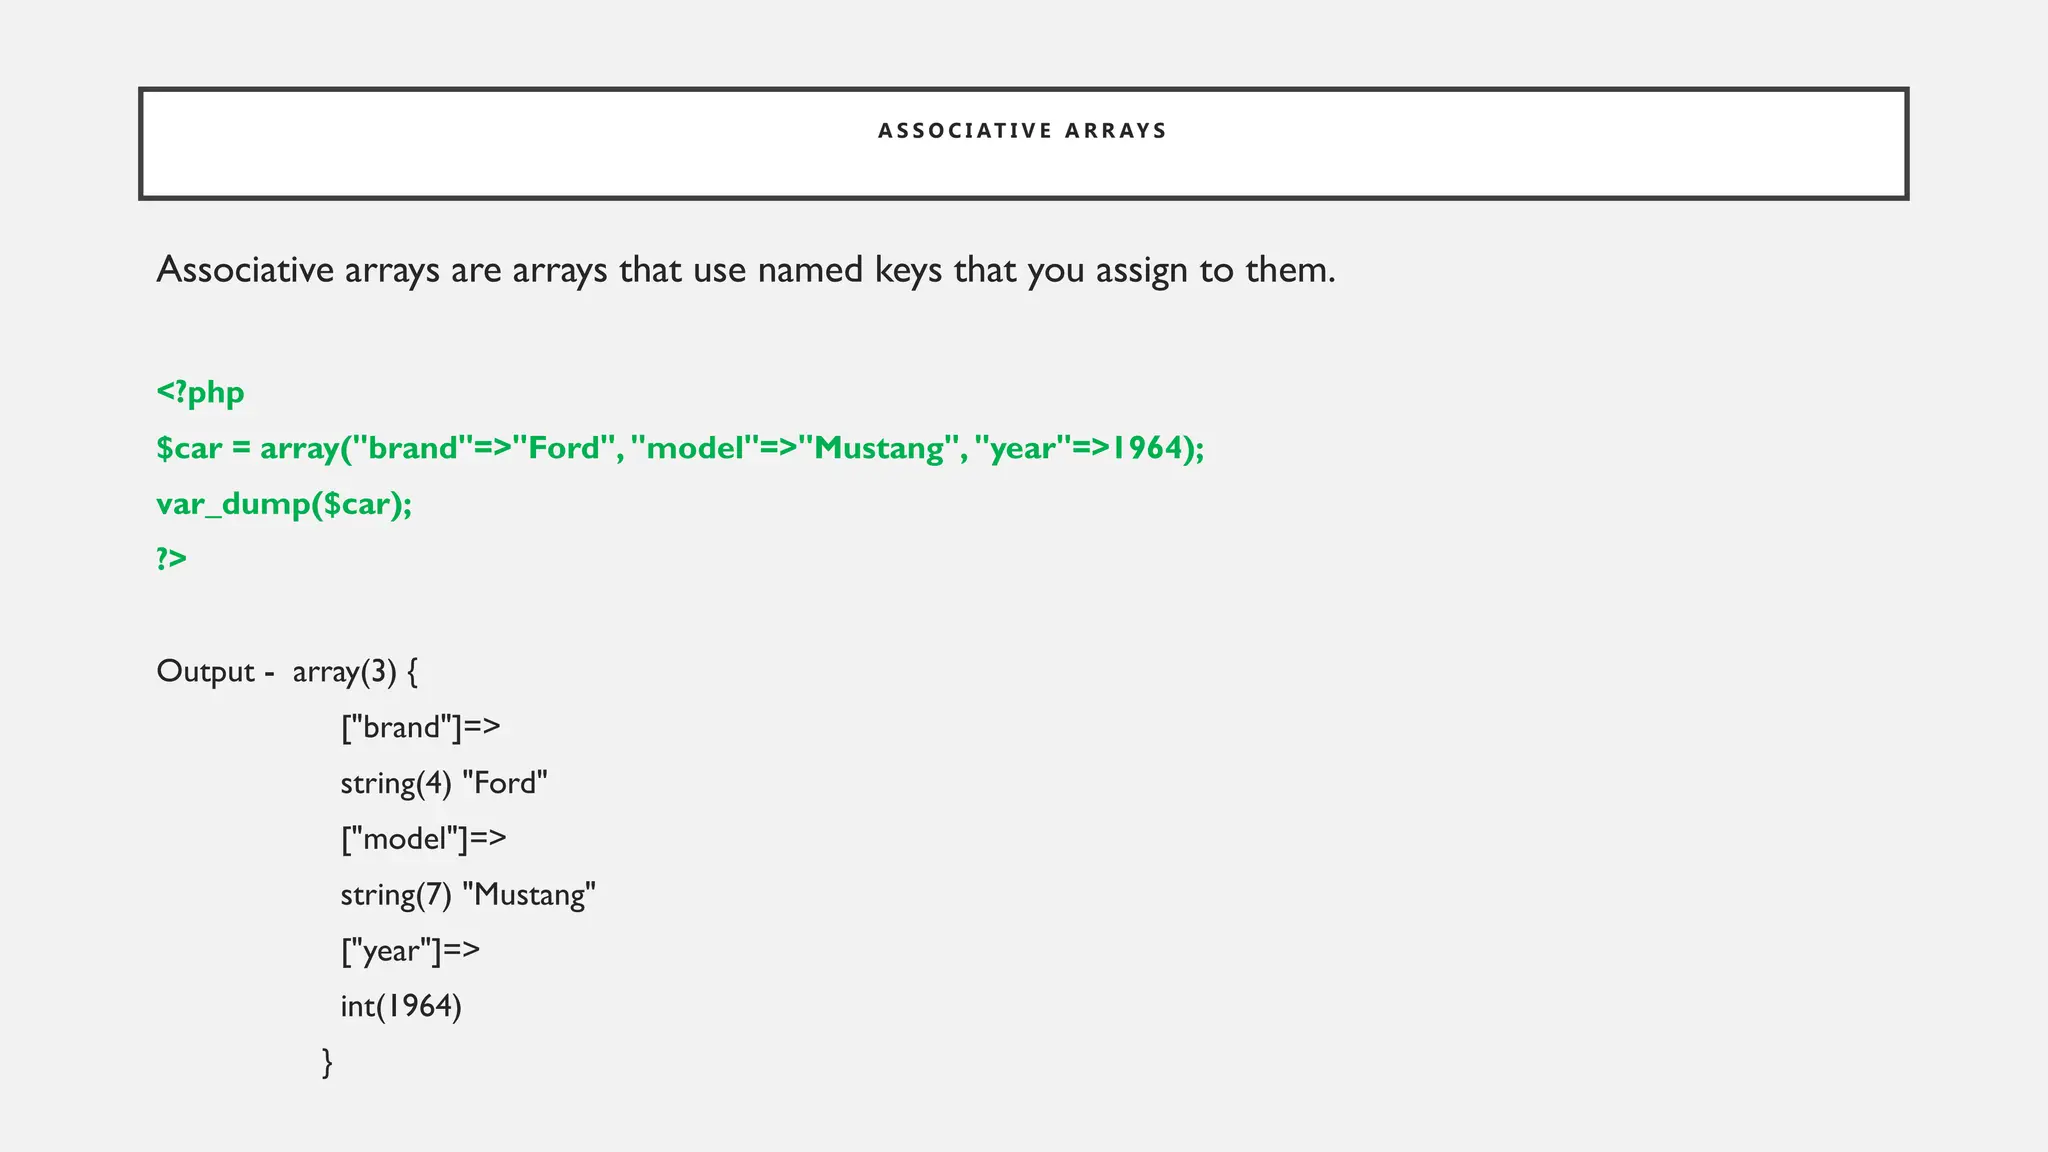The width and height of the screenshot is (2048, 1152).
Task: Click the ["brand"]=> output line
Action: coord(420,727)
